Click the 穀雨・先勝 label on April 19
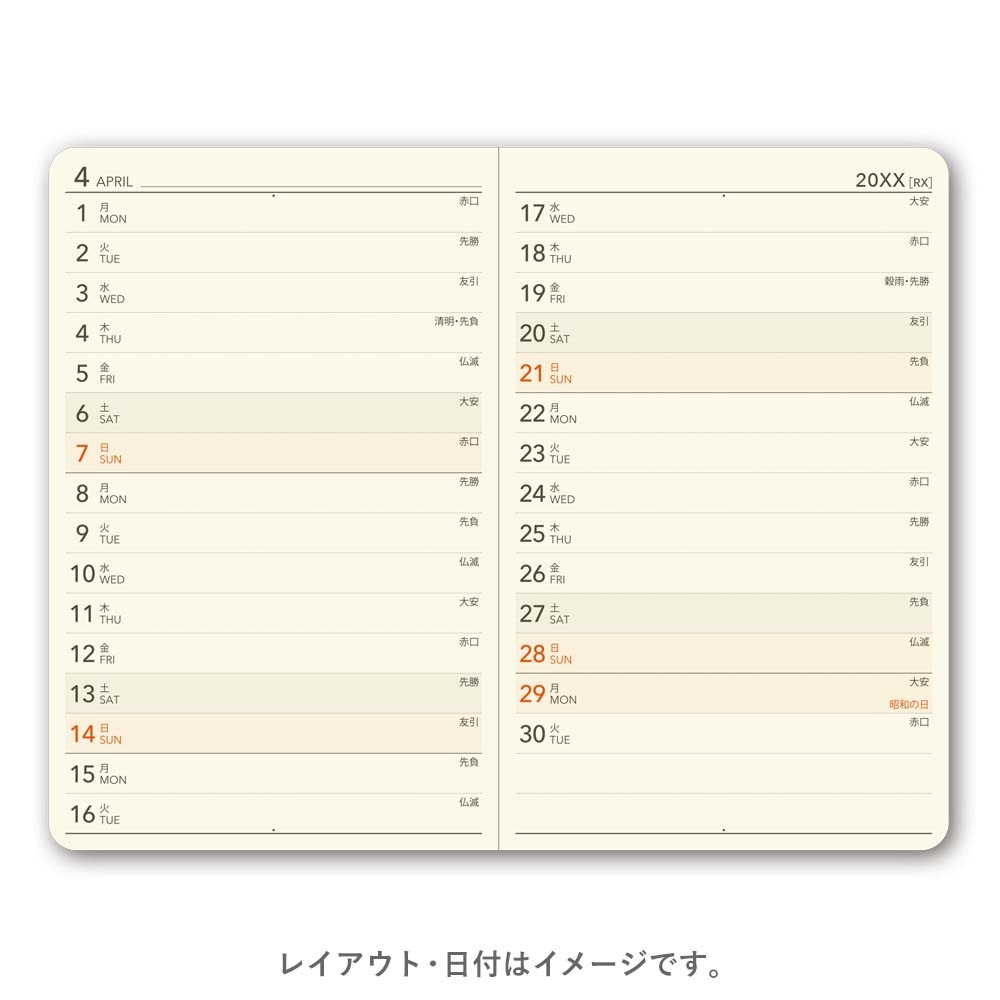The width and height of the screenshot is (1000, 1000). [x=906, y=281]
